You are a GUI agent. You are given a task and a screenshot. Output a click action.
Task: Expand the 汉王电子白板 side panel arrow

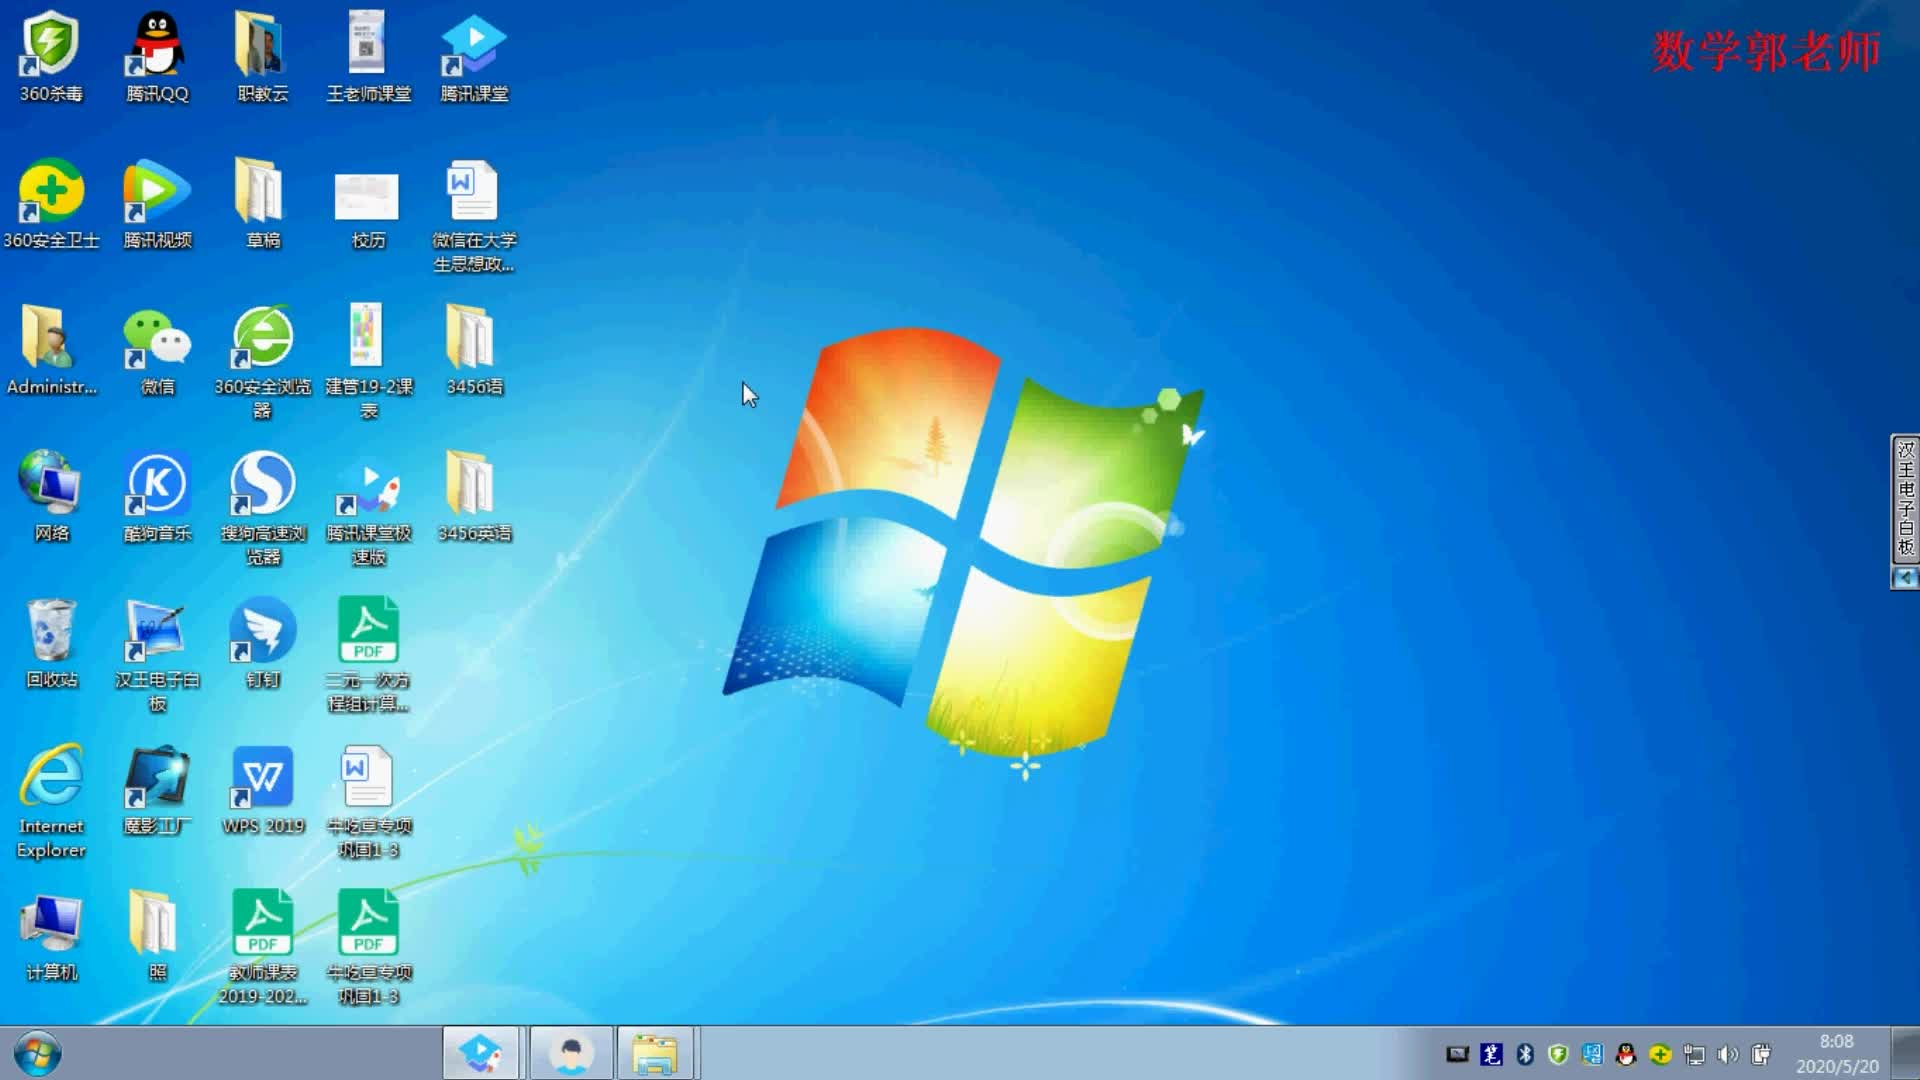(x=1905, y=578)
